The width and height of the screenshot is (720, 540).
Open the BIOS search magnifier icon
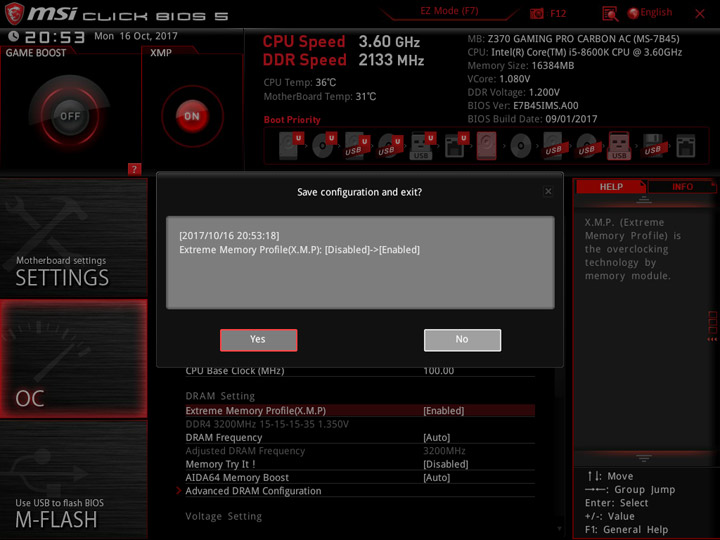pyautogui.click(x=610, y=14)
